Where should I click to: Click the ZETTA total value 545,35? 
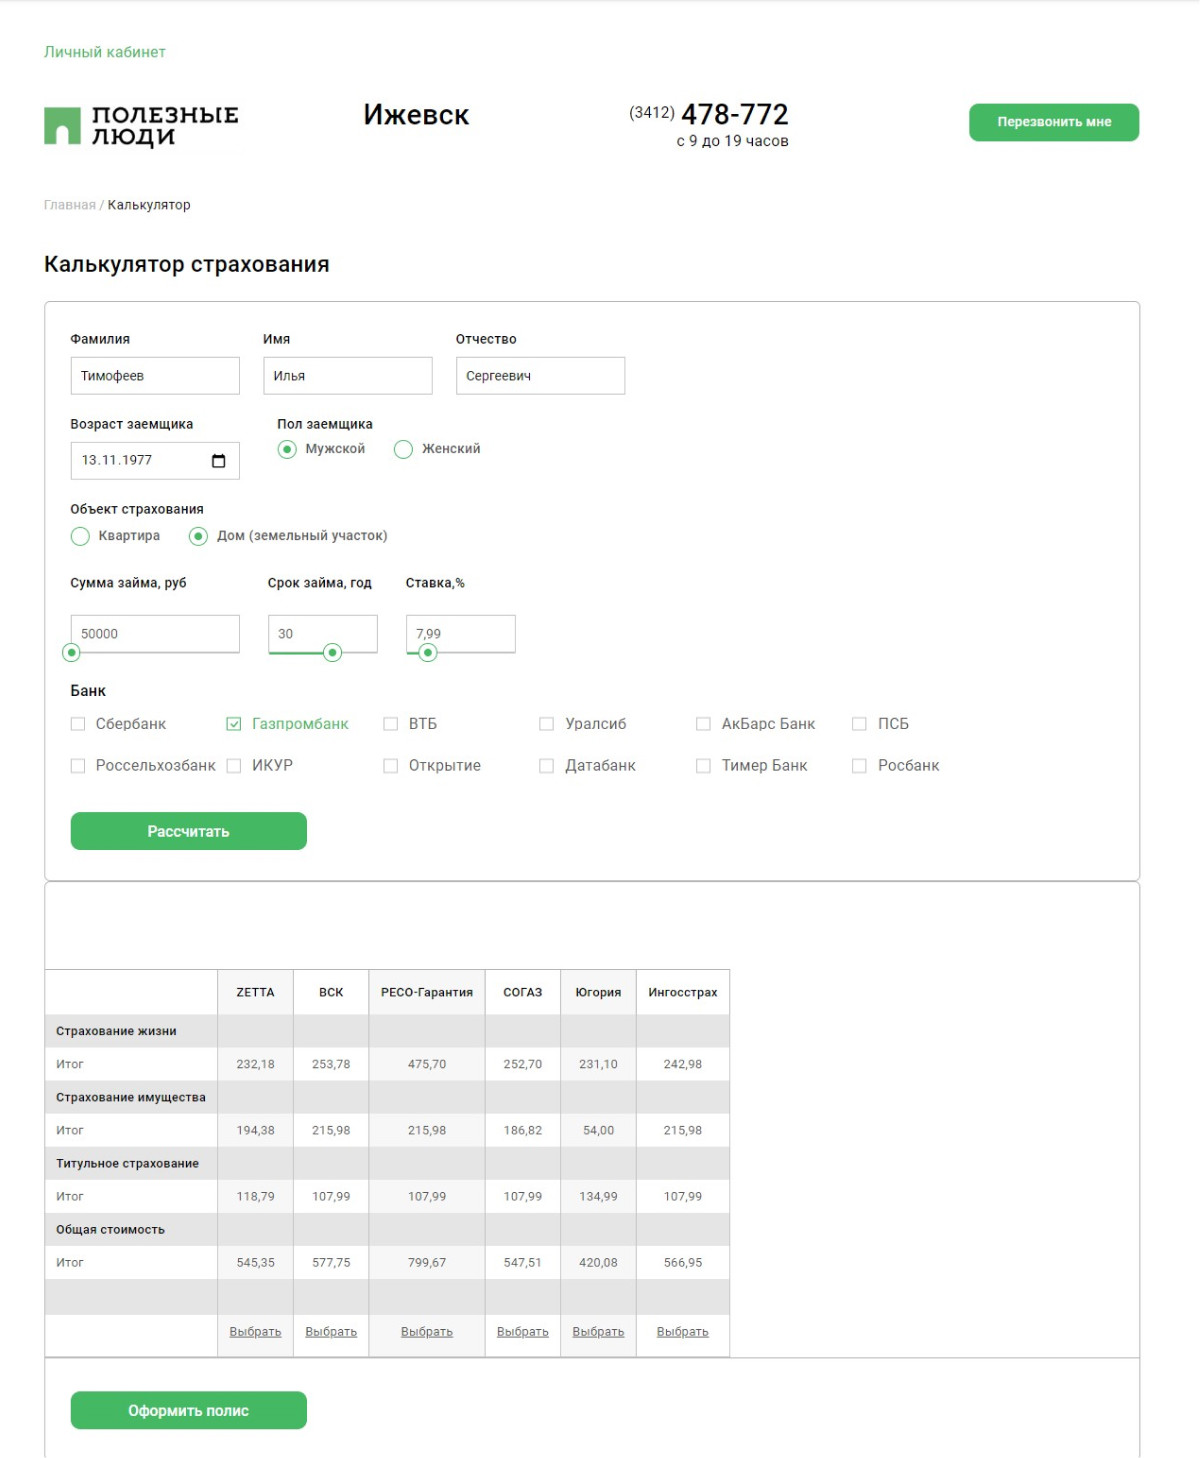coord(255,1263)
